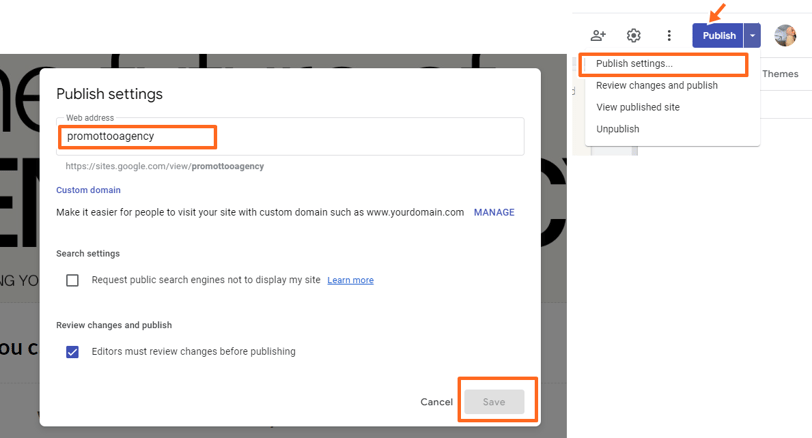Click Cancel in Publish settings dialog

pyautogui.click(x=437, y=402)
